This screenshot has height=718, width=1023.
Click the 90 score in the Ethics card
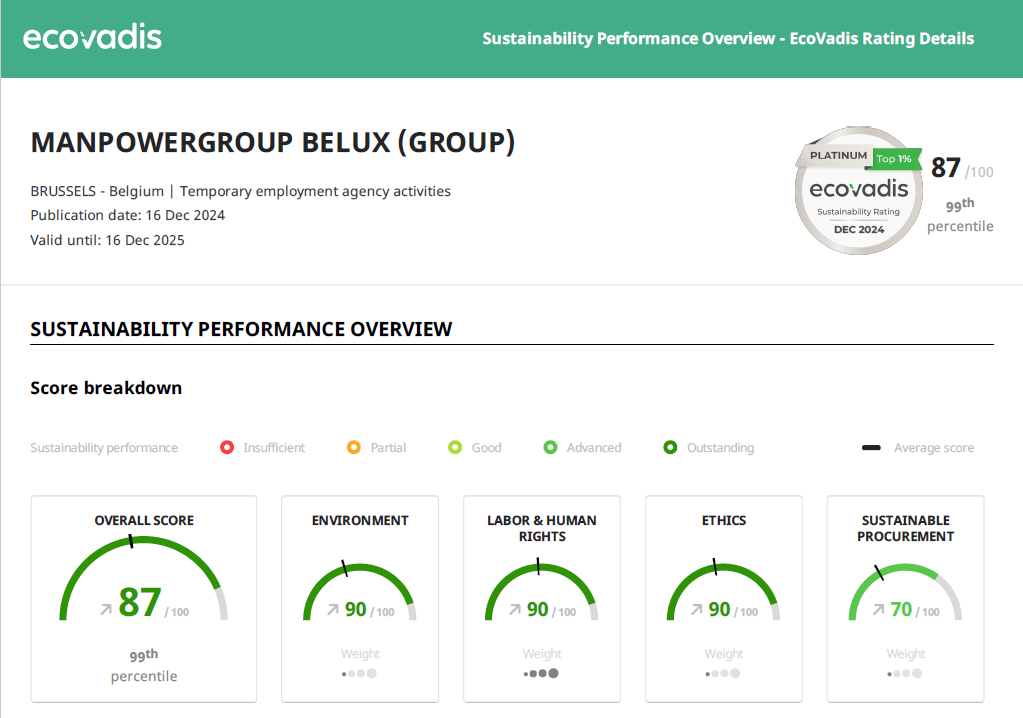pos(720,609)
